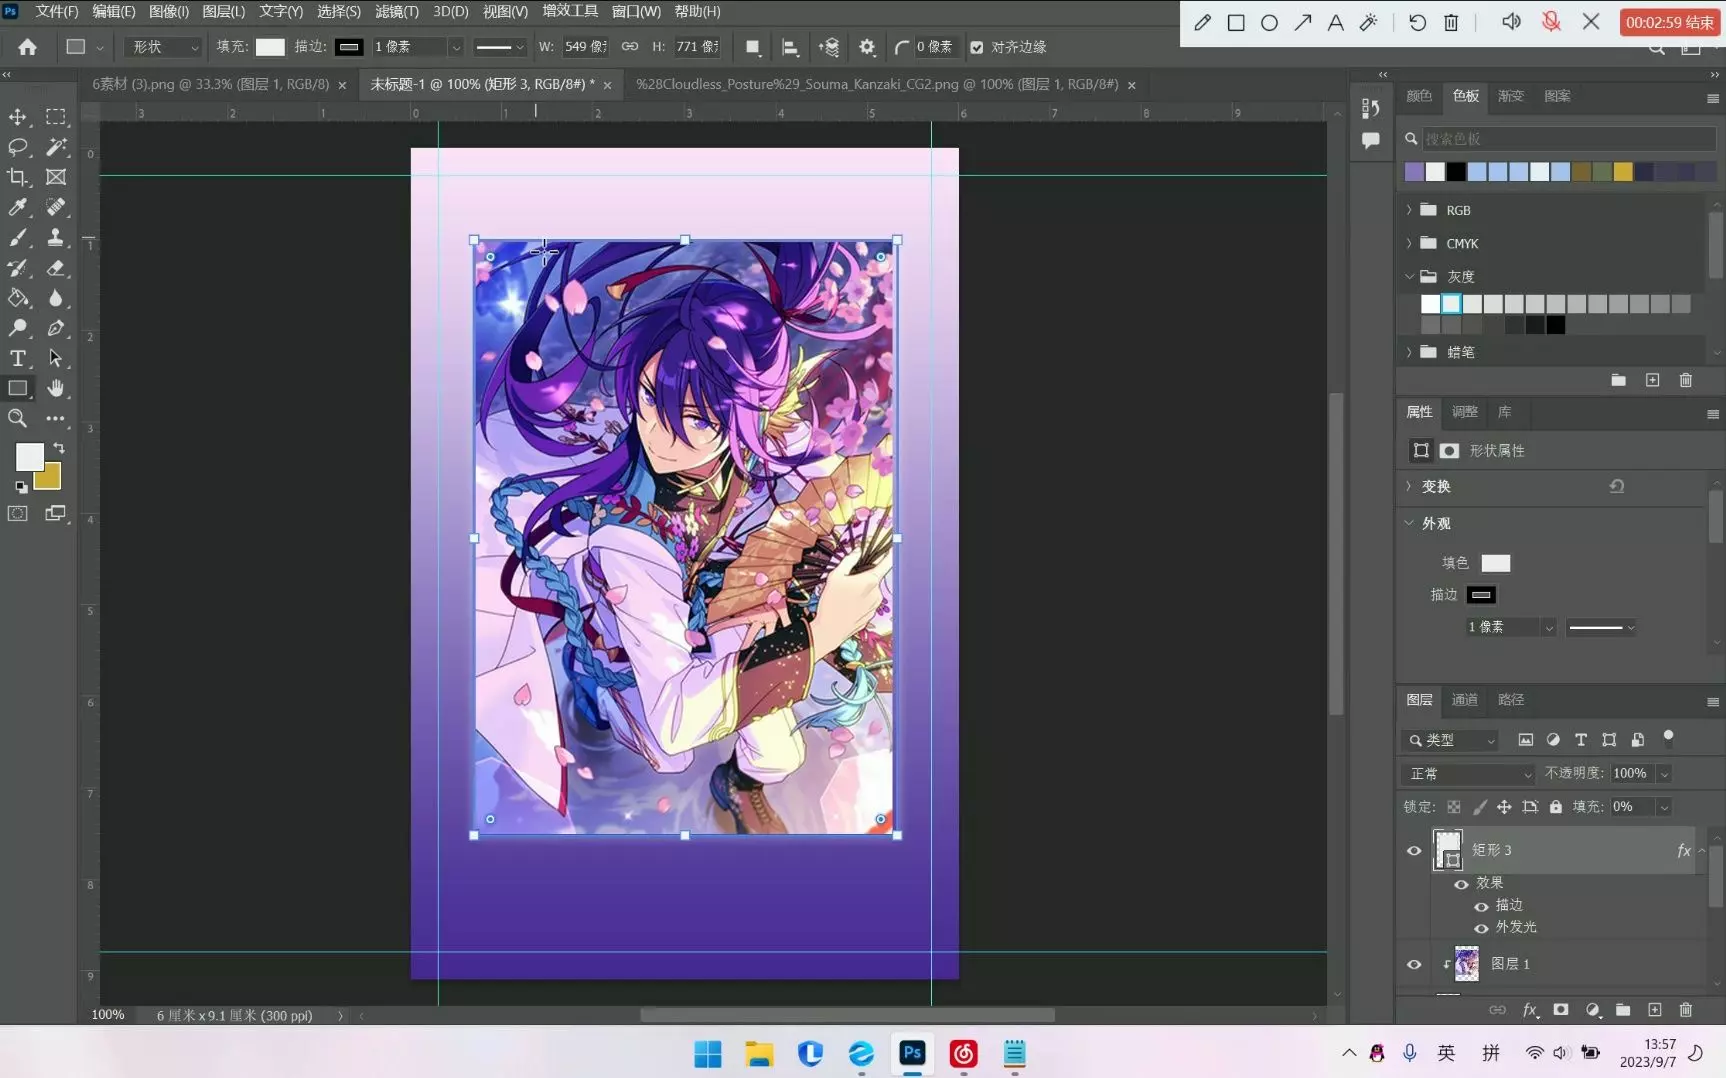The image size is (1726, 1078).
Task: Open the 路径 panel tab
Action: 1511,700
